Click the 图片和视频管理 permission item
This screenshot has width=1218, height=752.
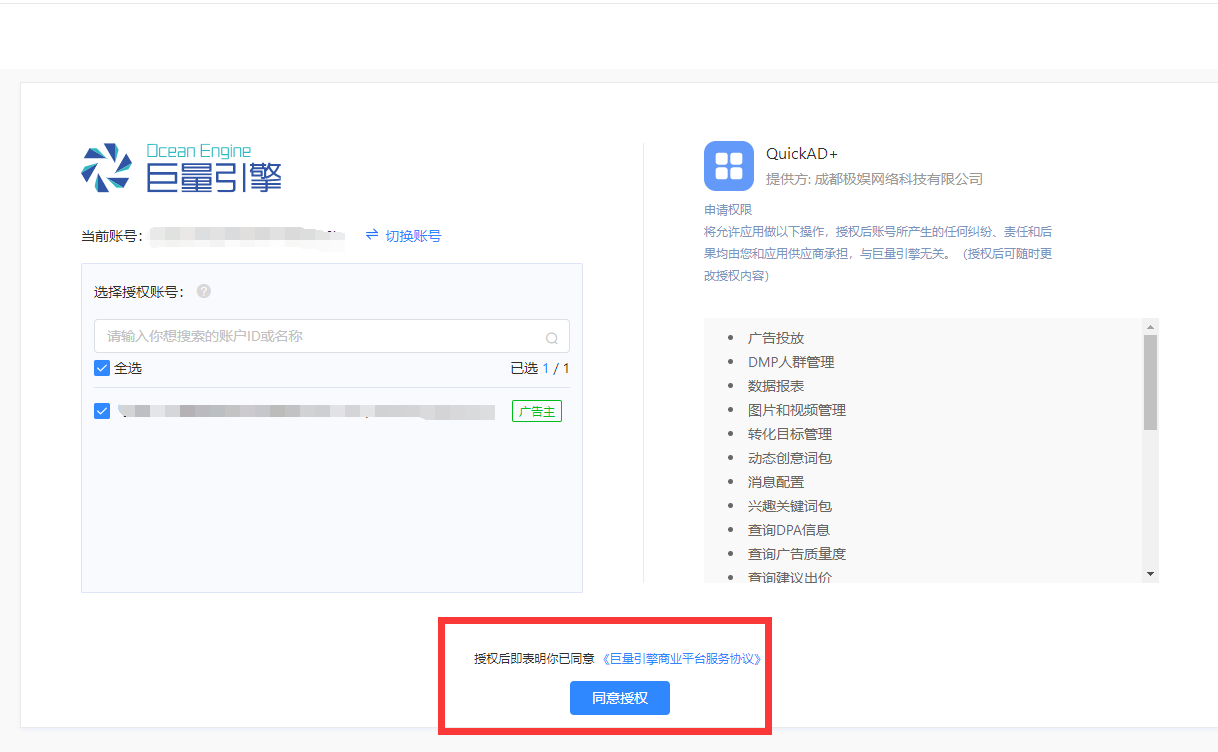(x=797, y=410)
